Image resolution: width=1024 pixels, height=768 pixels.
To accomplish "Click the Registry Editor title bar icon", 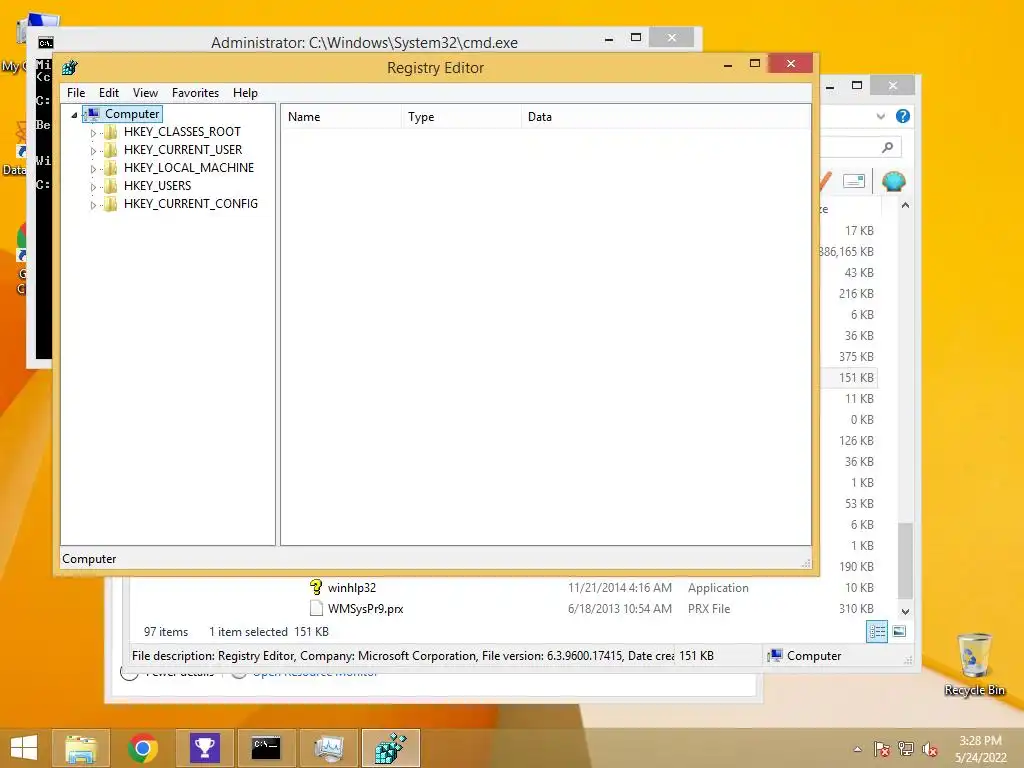I will pos(69,67).
